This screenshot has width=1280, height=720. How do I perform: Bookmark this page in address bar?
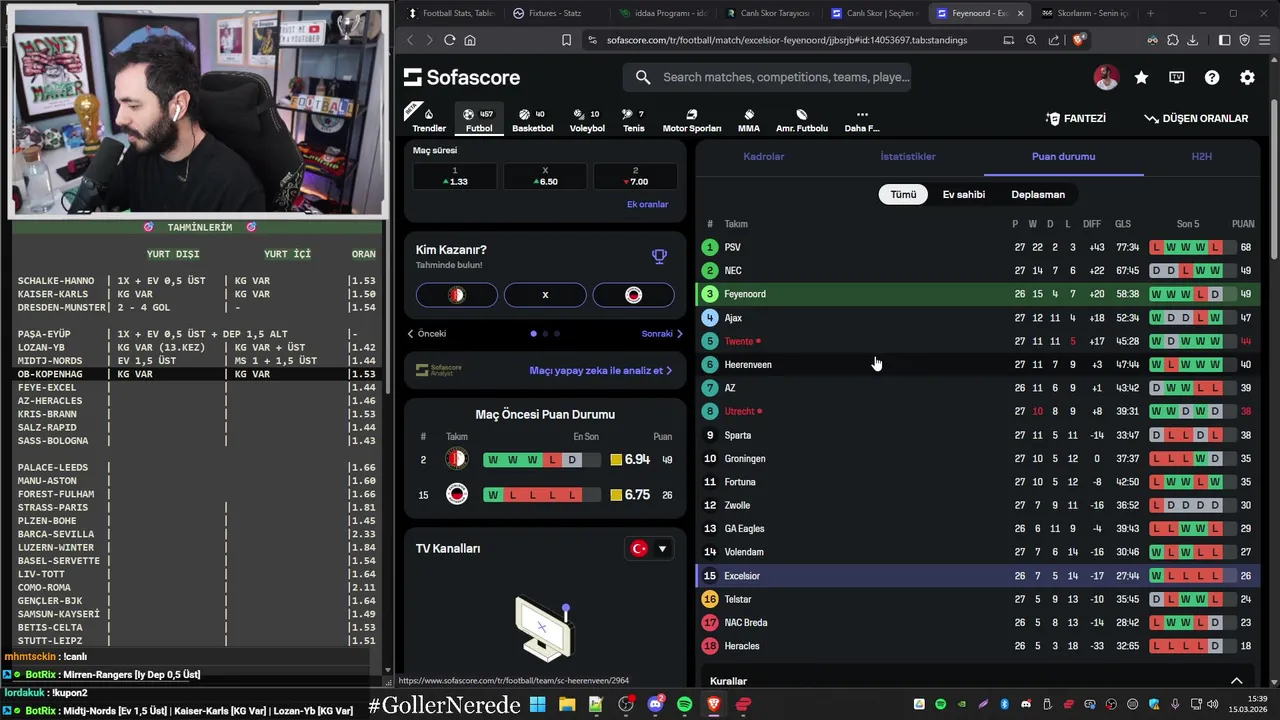click(x=566, y=40)
